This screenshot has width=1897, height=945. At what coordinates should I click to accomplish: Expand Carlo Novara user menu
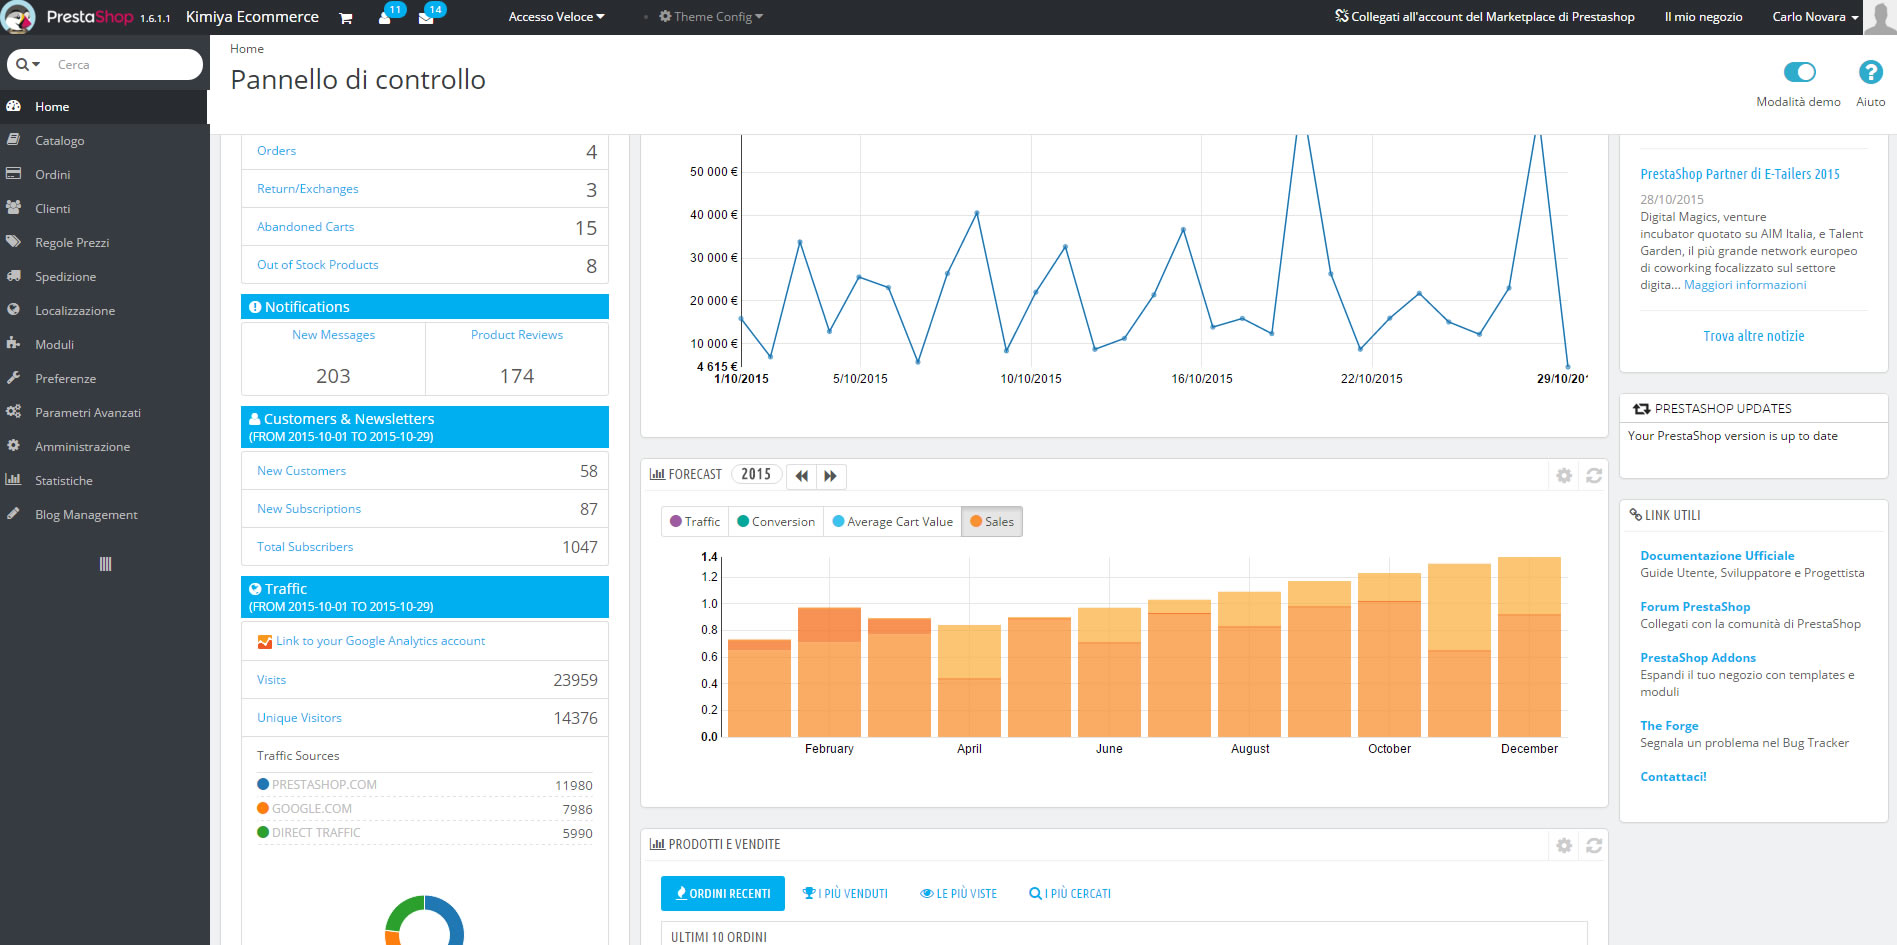coord(1815,17)
